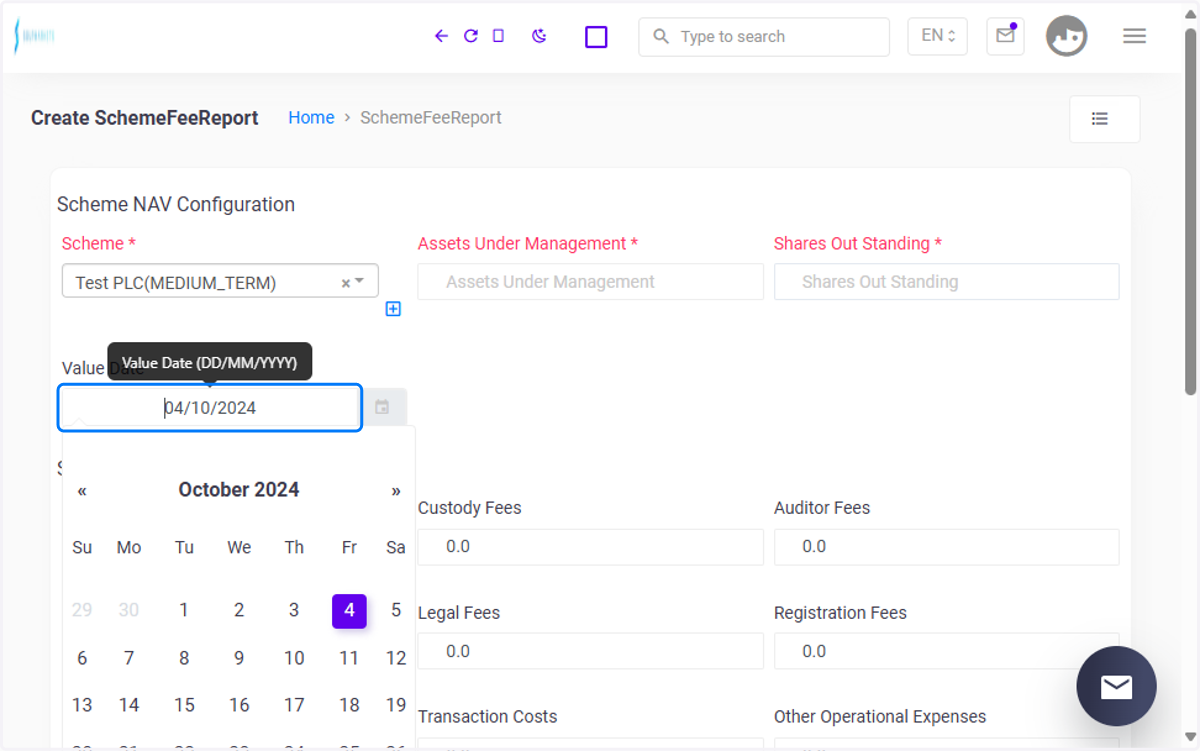
Task: Click the search magnifier icon
Action: [x=661, y=36]
